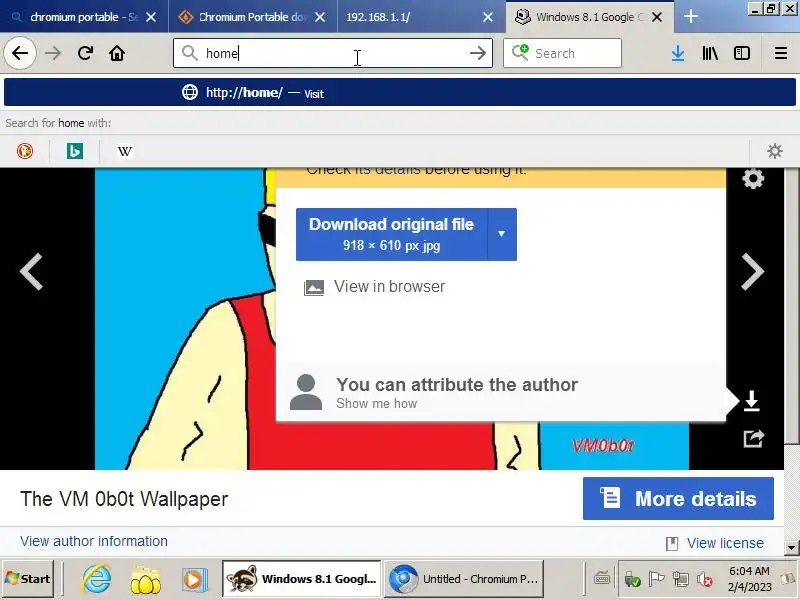Search with Bing engine icon

pos(74,151)
